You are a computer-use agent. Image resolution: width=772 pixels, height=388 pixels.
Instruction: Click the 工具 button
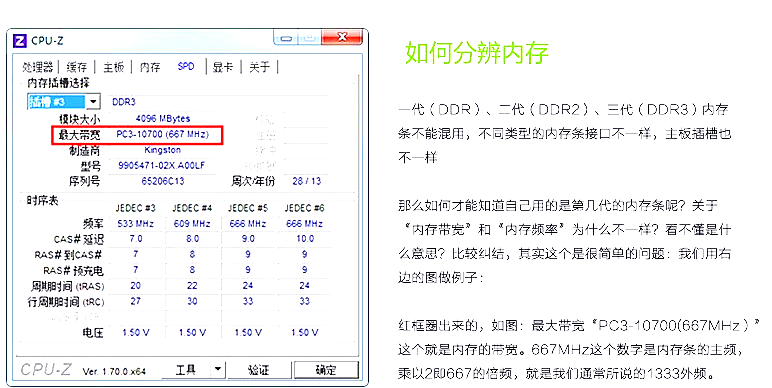[186, 369]
